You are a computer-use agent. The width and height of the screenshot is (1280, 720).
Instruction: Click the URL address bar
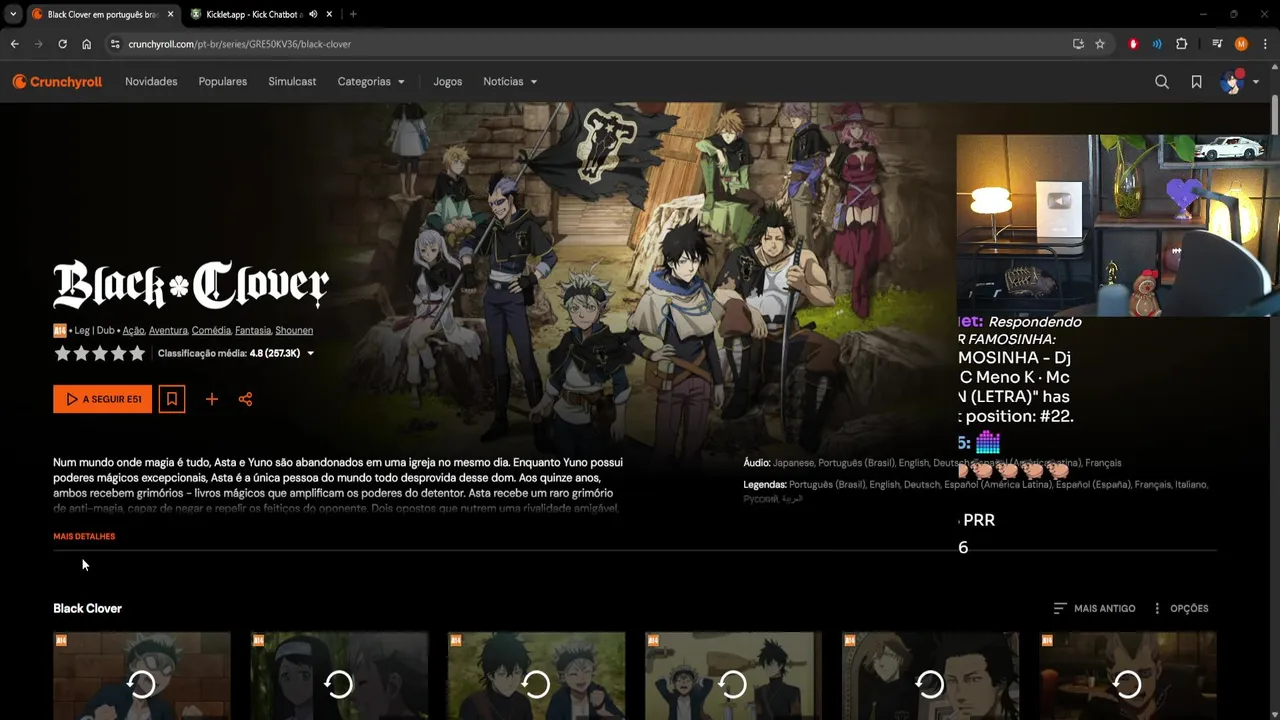pos(590,44)
